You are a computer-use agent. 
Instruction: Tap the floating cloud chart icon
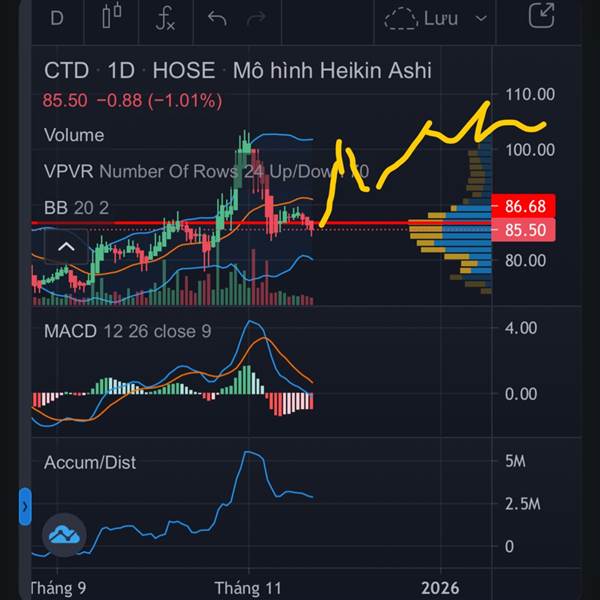click(x=64, y=535)
